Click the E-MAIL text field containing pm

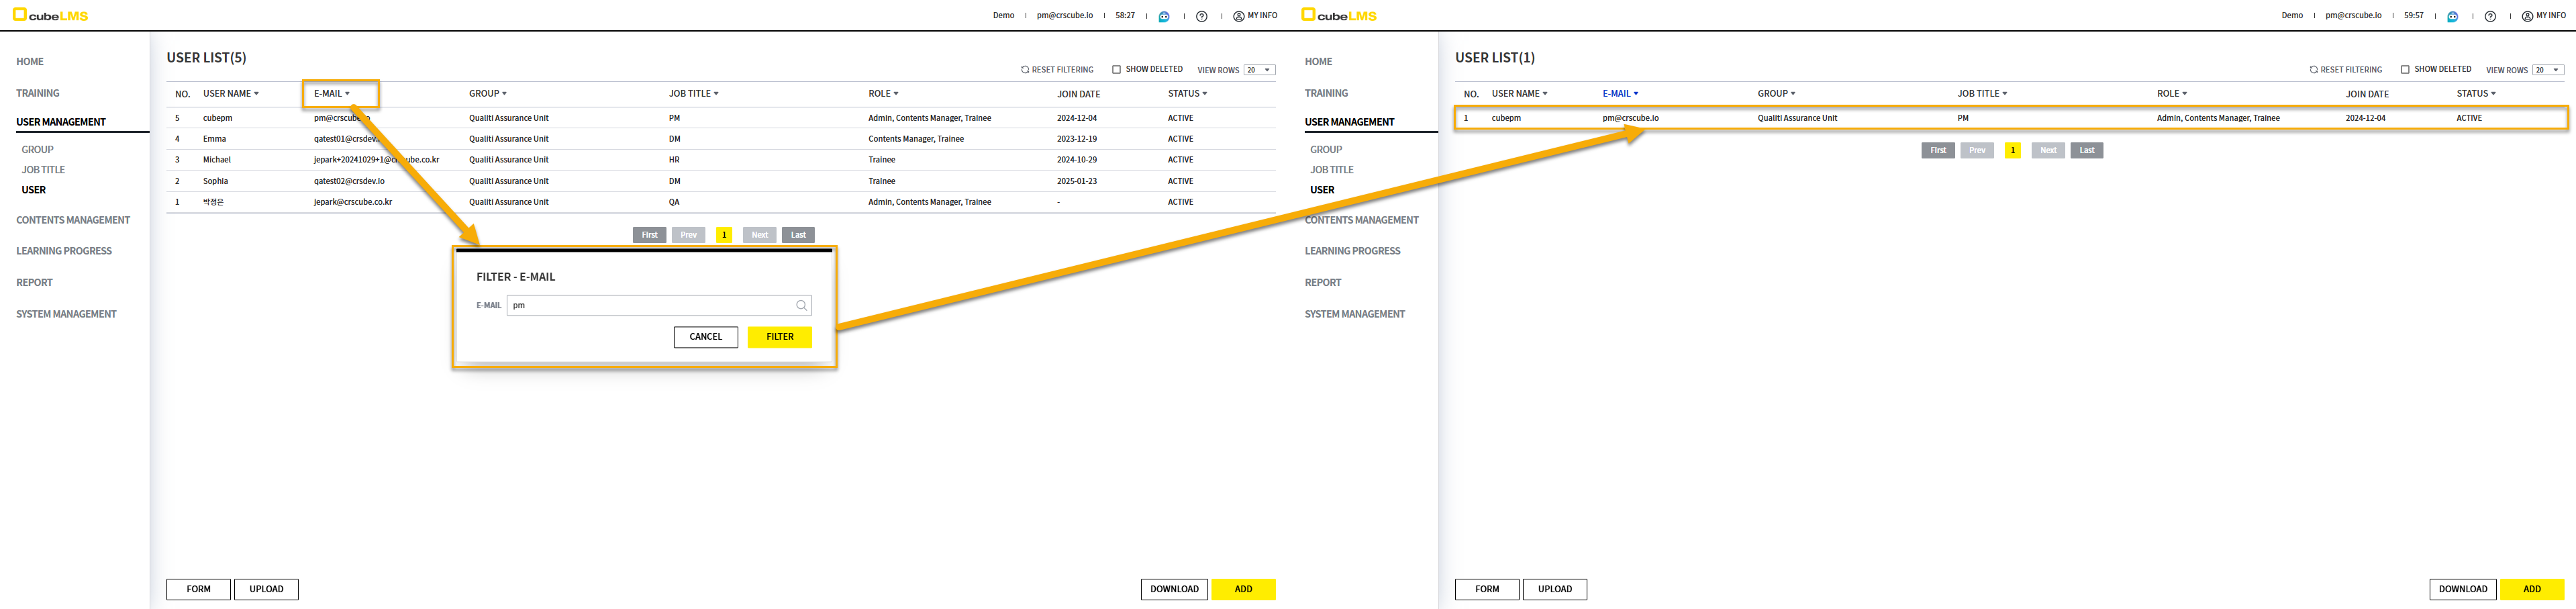pos(650,306)
